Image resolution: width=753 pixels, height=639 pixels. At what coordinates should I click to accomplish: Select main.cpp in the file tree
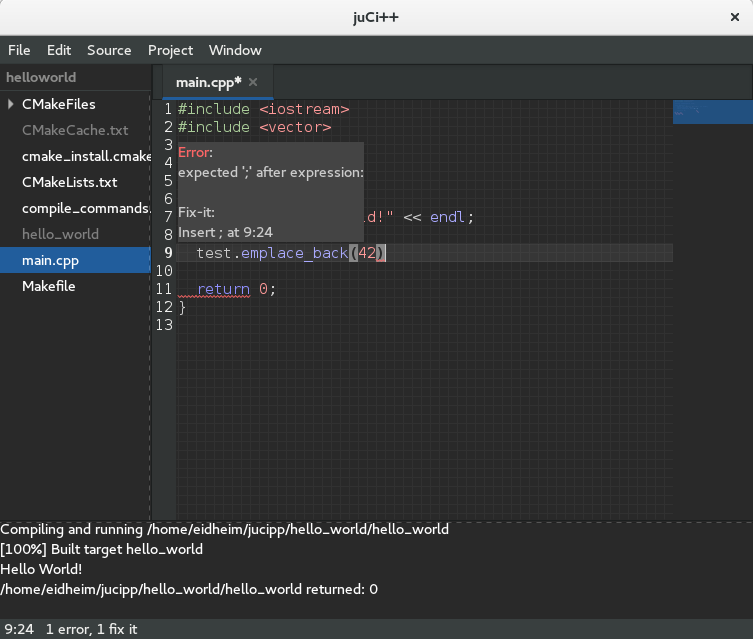50,260
